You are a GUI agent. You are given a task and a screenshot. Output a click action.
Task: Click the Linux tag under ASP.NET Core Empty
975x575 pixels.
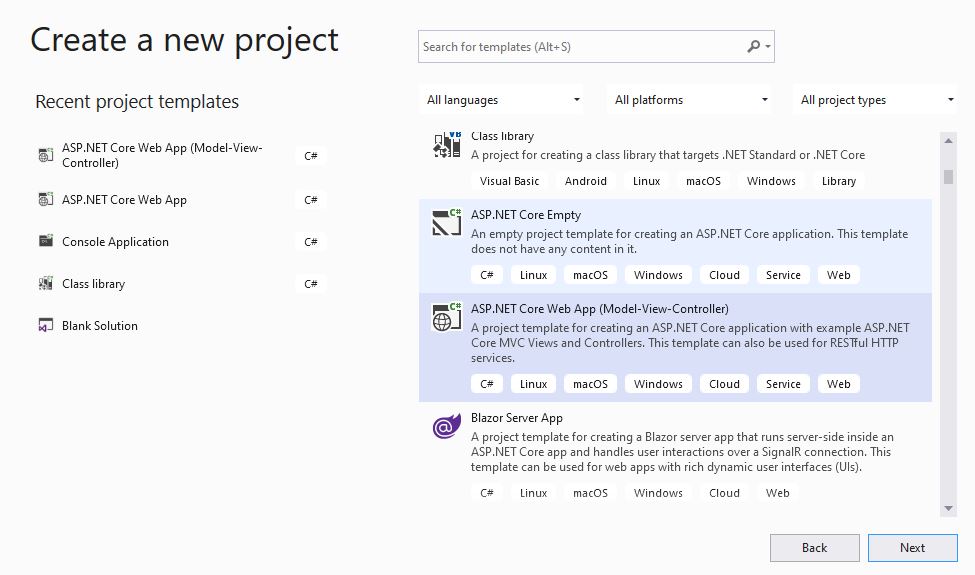pos(534,275)
